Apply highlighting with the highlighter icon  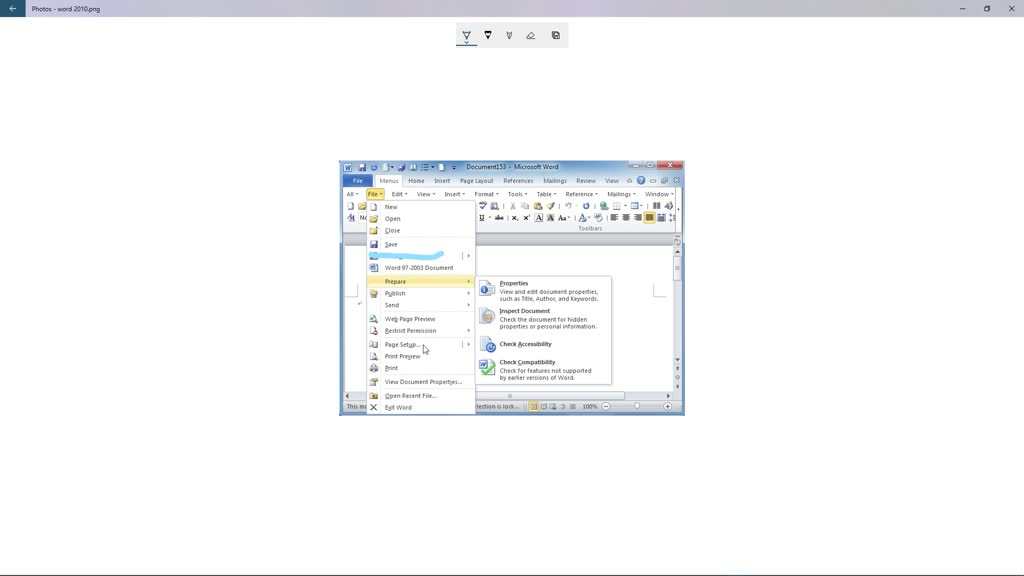coord(599,218)
